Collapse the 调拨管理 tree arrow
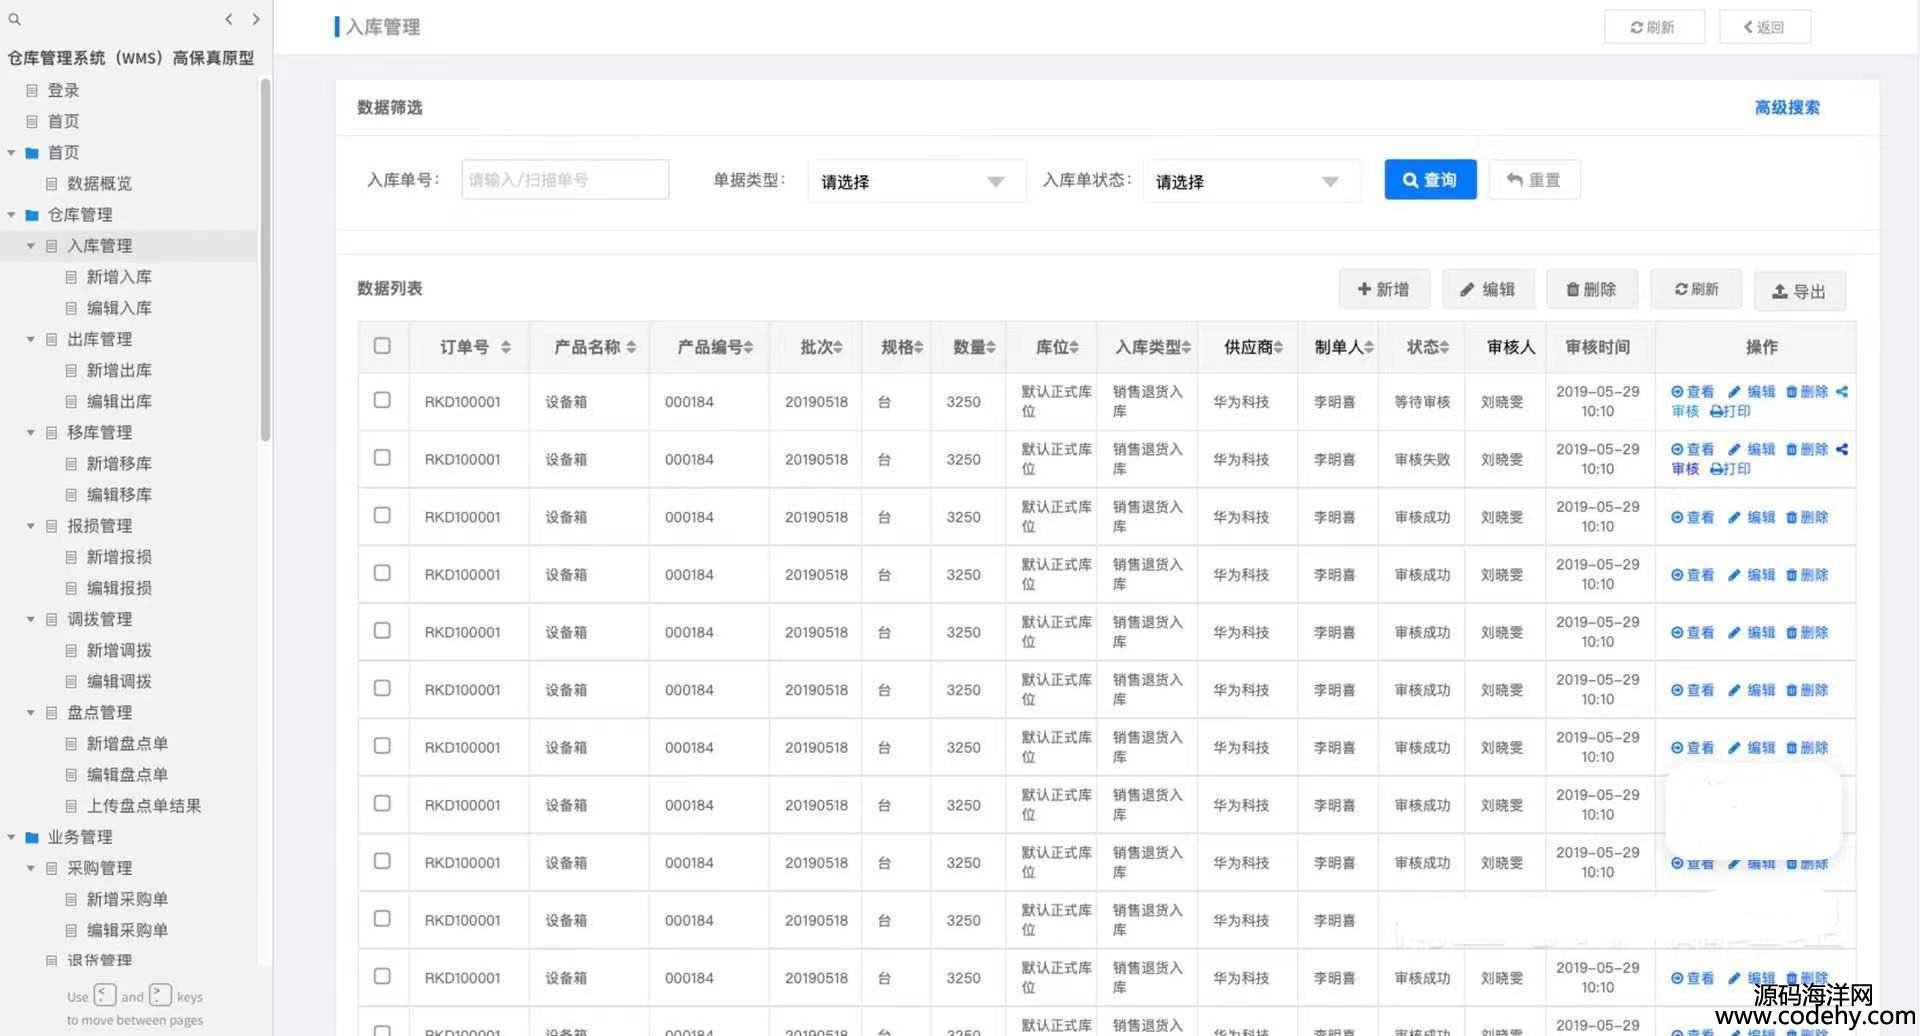Image resolution: width=1920 pixels, height=1036 pixels. (30, 620)
